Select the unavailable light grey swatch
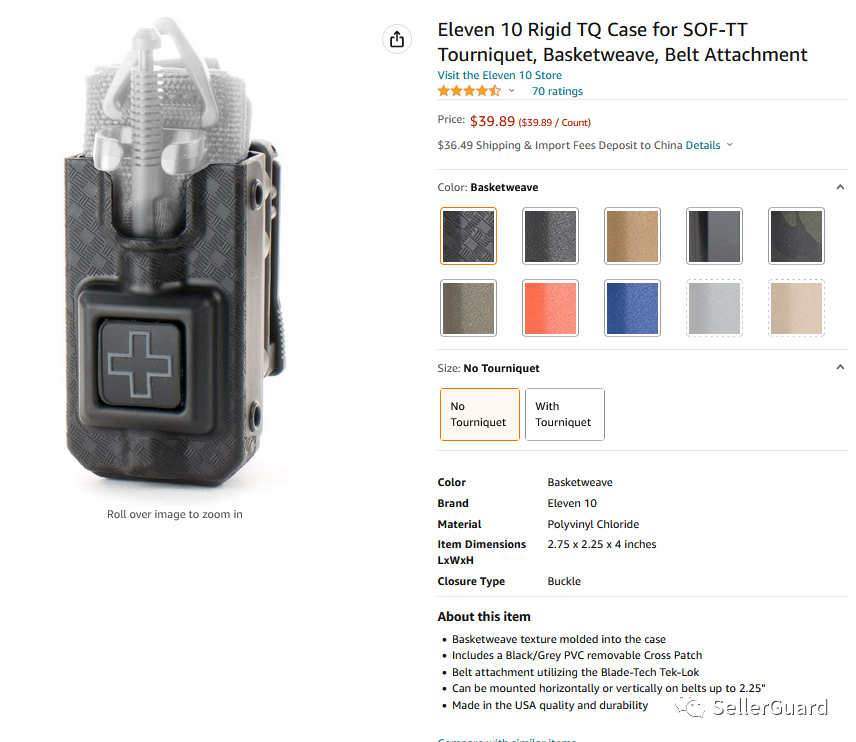Viewport: 856px width, 742px height. pyautogui.click(x=714, y=308)
